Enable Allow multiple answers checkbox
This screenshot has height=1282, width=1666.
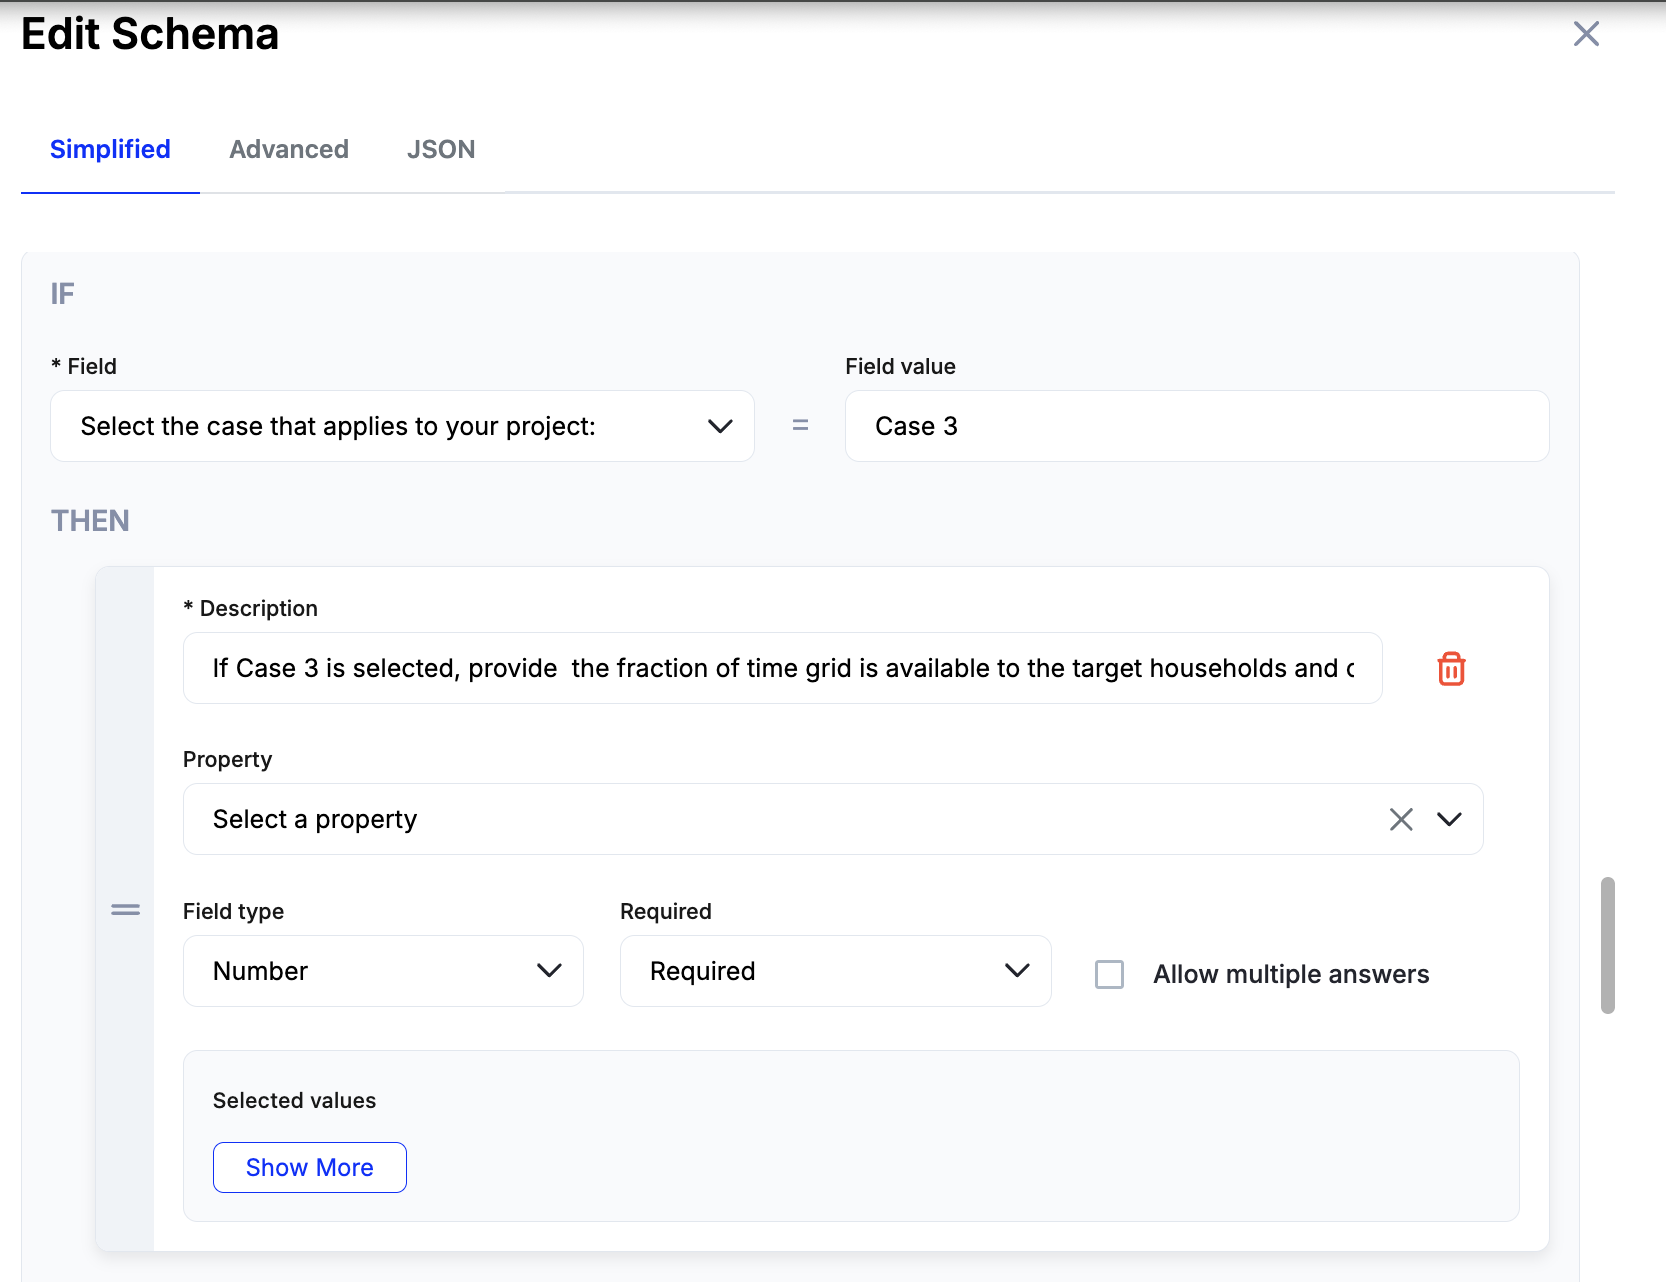click(x=1109, y=974)
